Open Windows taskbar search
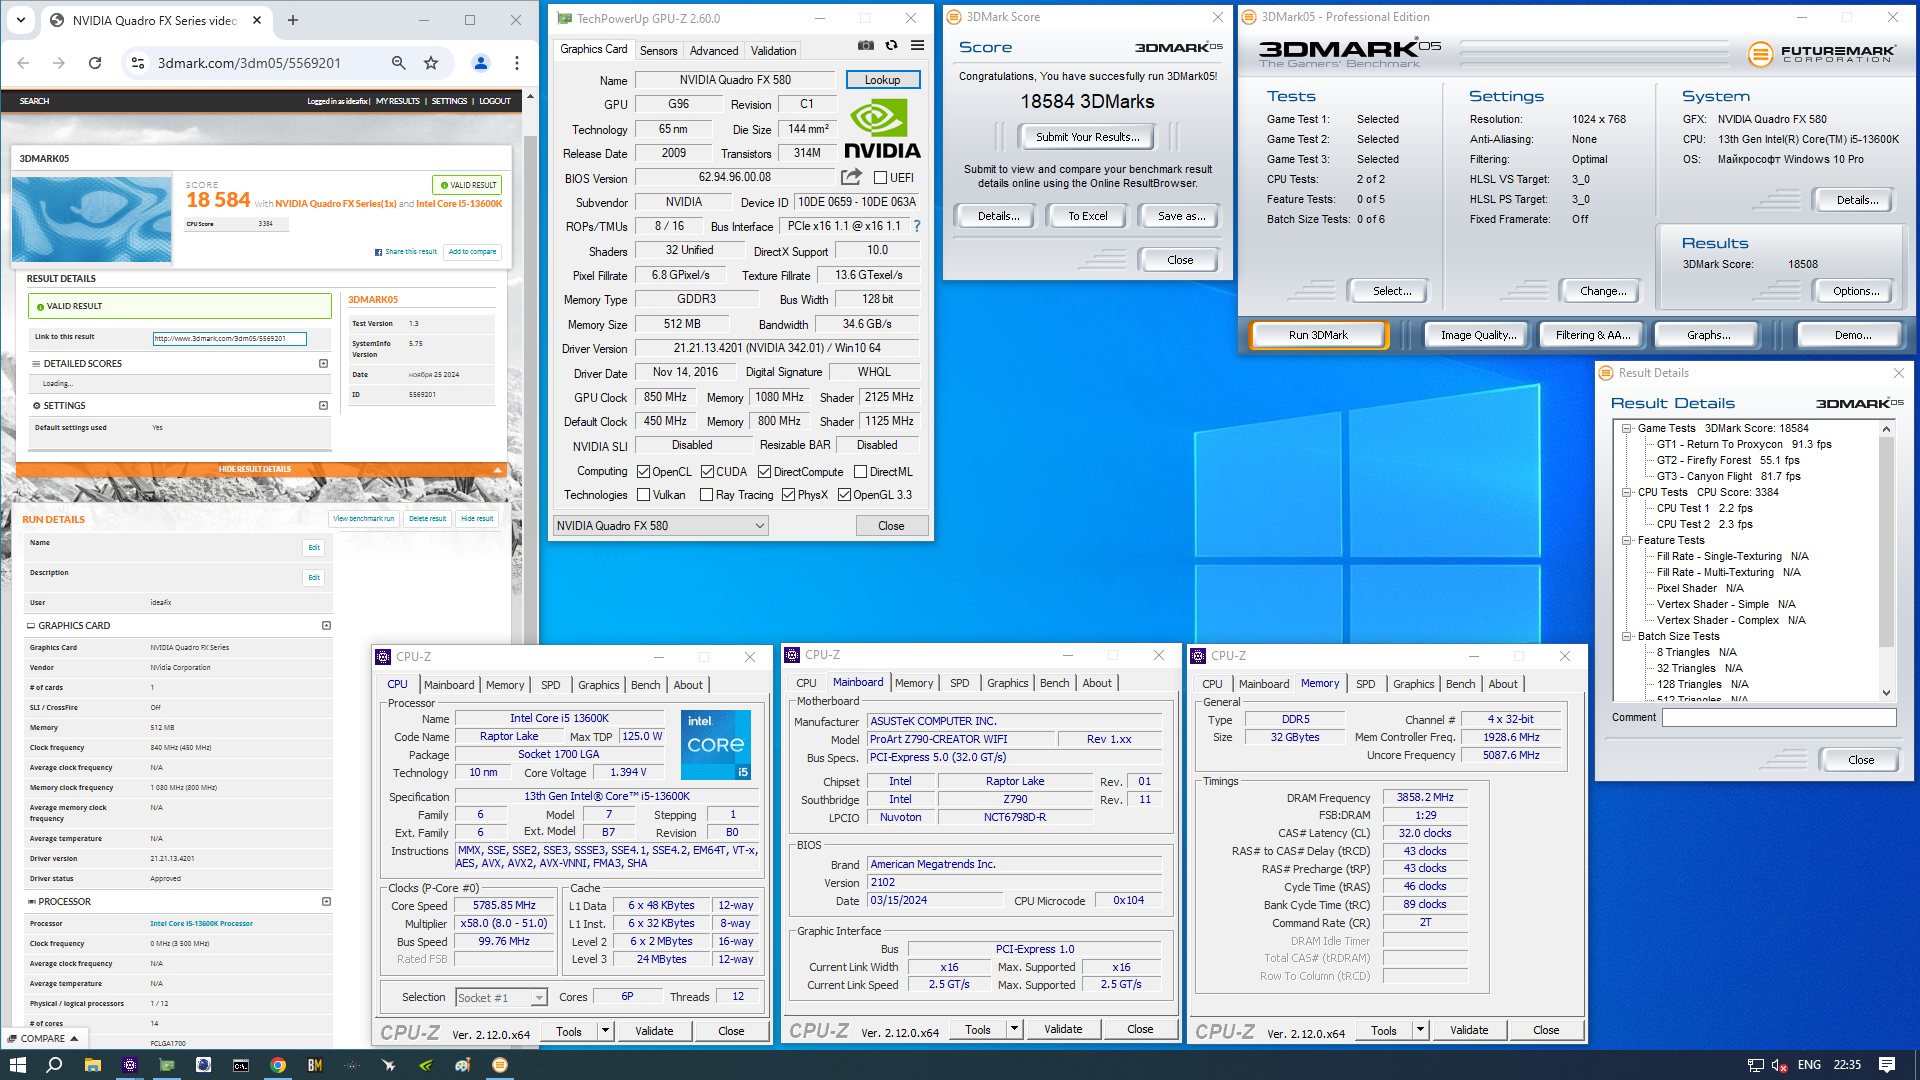 coord(54,1065)
